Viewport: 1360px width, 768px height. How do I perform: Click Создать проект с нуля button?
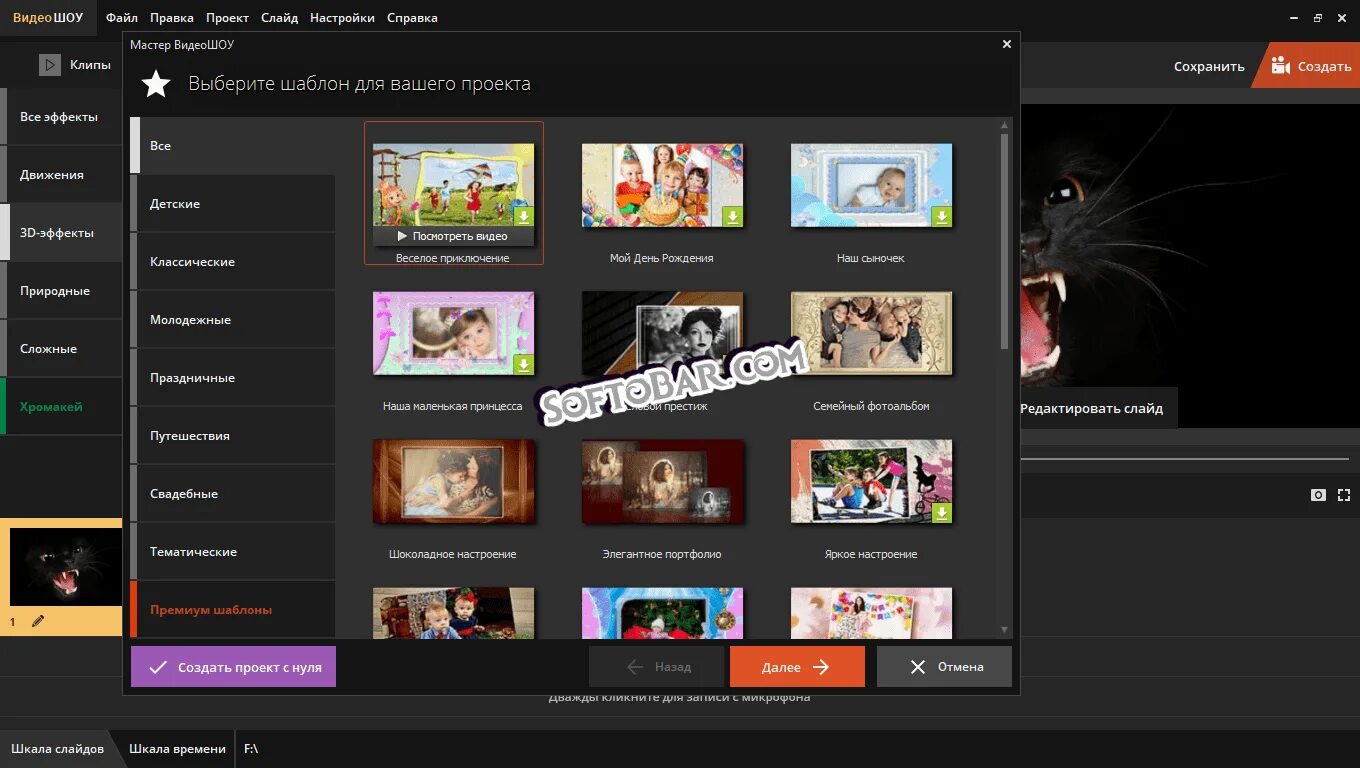[233, 667]
